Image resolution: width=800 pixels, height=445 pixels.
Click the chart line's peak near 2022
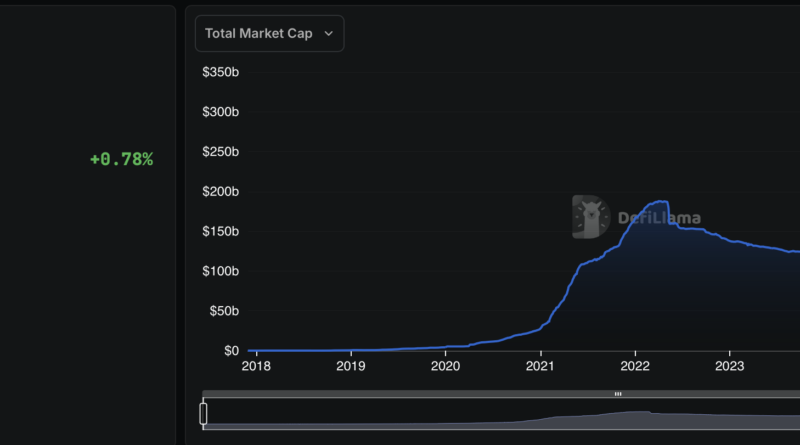[x=658, y=201]
